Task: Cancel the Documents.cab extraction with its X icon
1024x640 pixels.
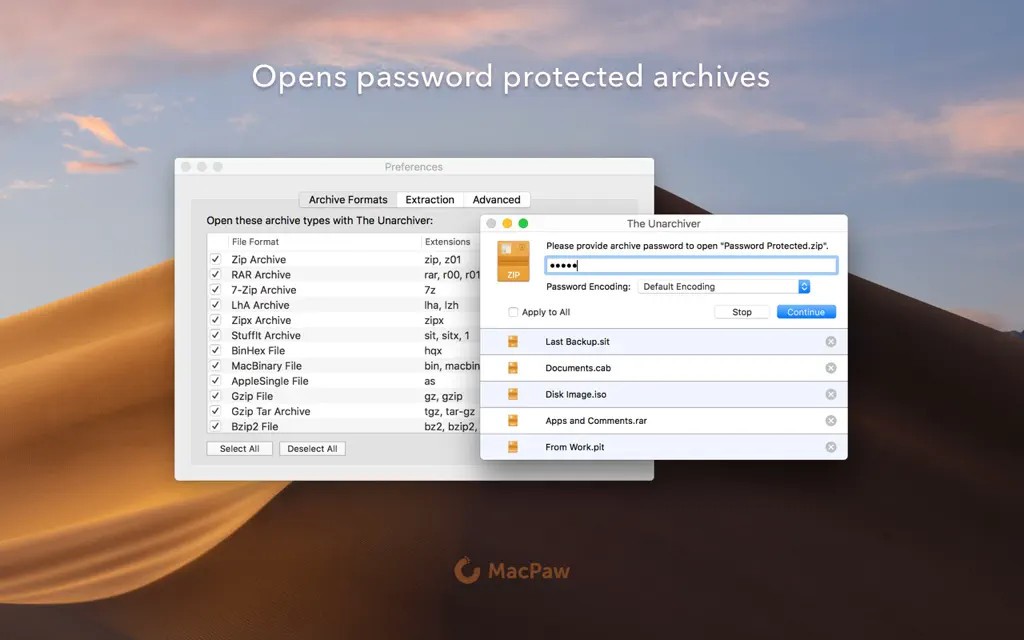Action: click(830, 368)
